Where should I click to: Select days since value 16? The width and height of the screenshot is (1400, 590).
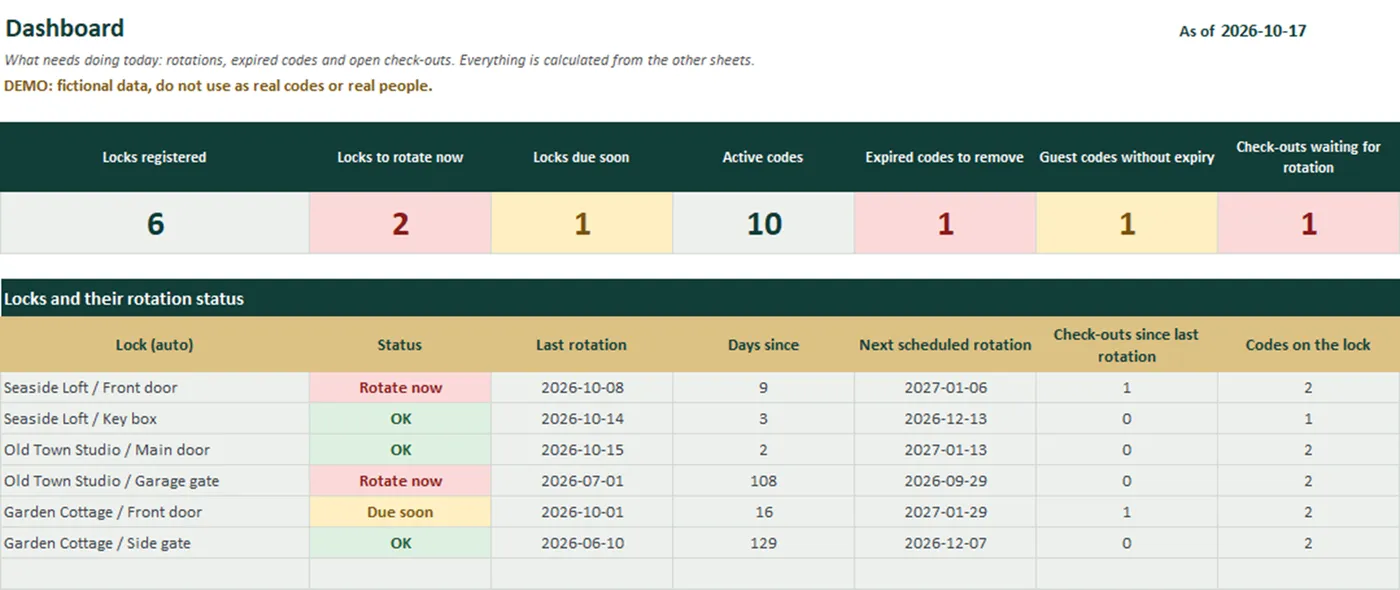(763, 512)
